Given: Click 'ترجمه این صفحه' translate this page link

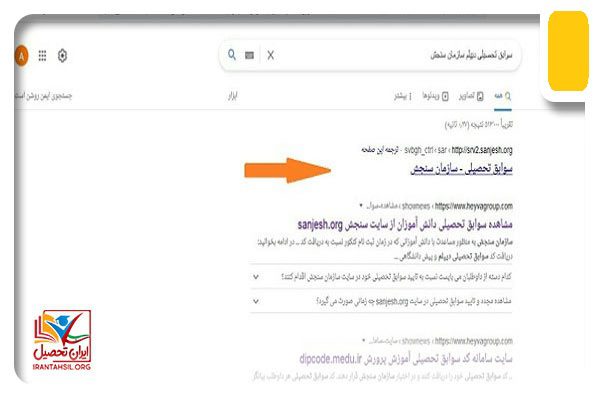Looking at the screenshot, I should coord(380,150).
